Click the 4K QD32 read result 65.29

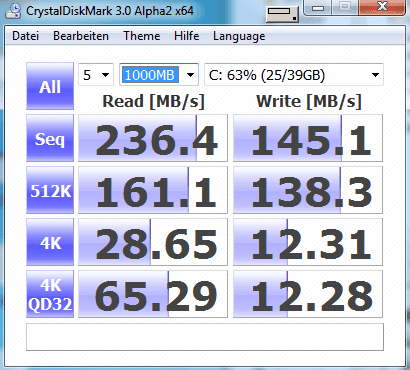coord(153,294)
